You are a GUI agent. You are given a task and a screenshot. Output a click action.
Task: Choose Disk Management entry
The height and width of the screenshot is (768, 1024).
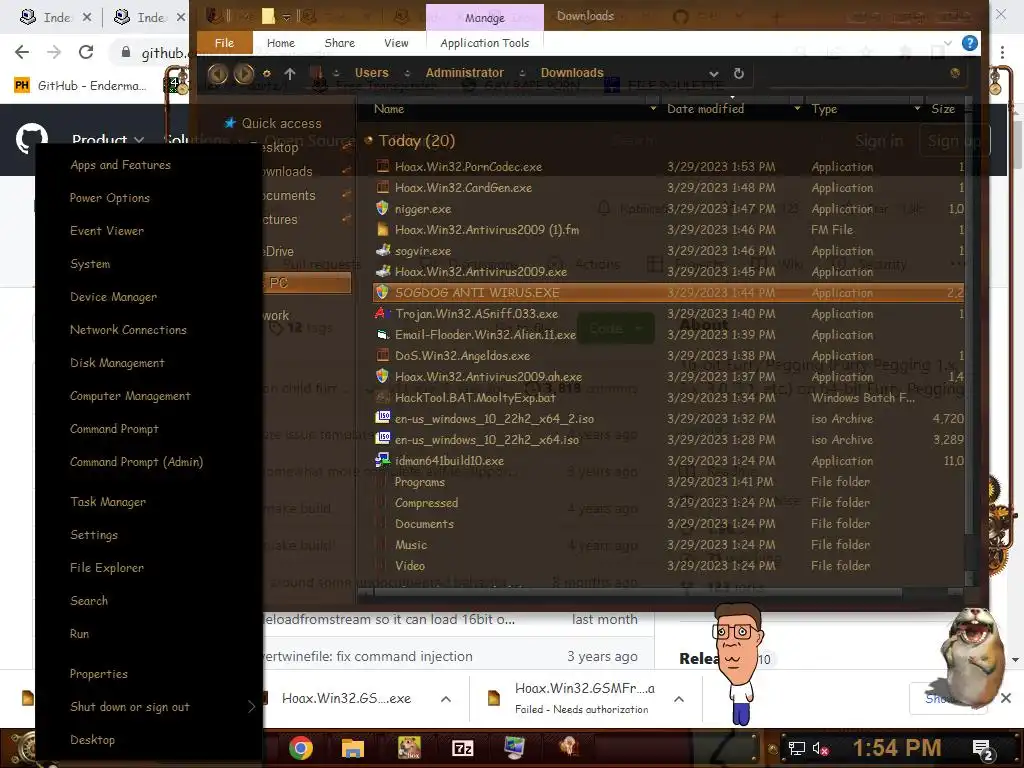coord(117,362)
